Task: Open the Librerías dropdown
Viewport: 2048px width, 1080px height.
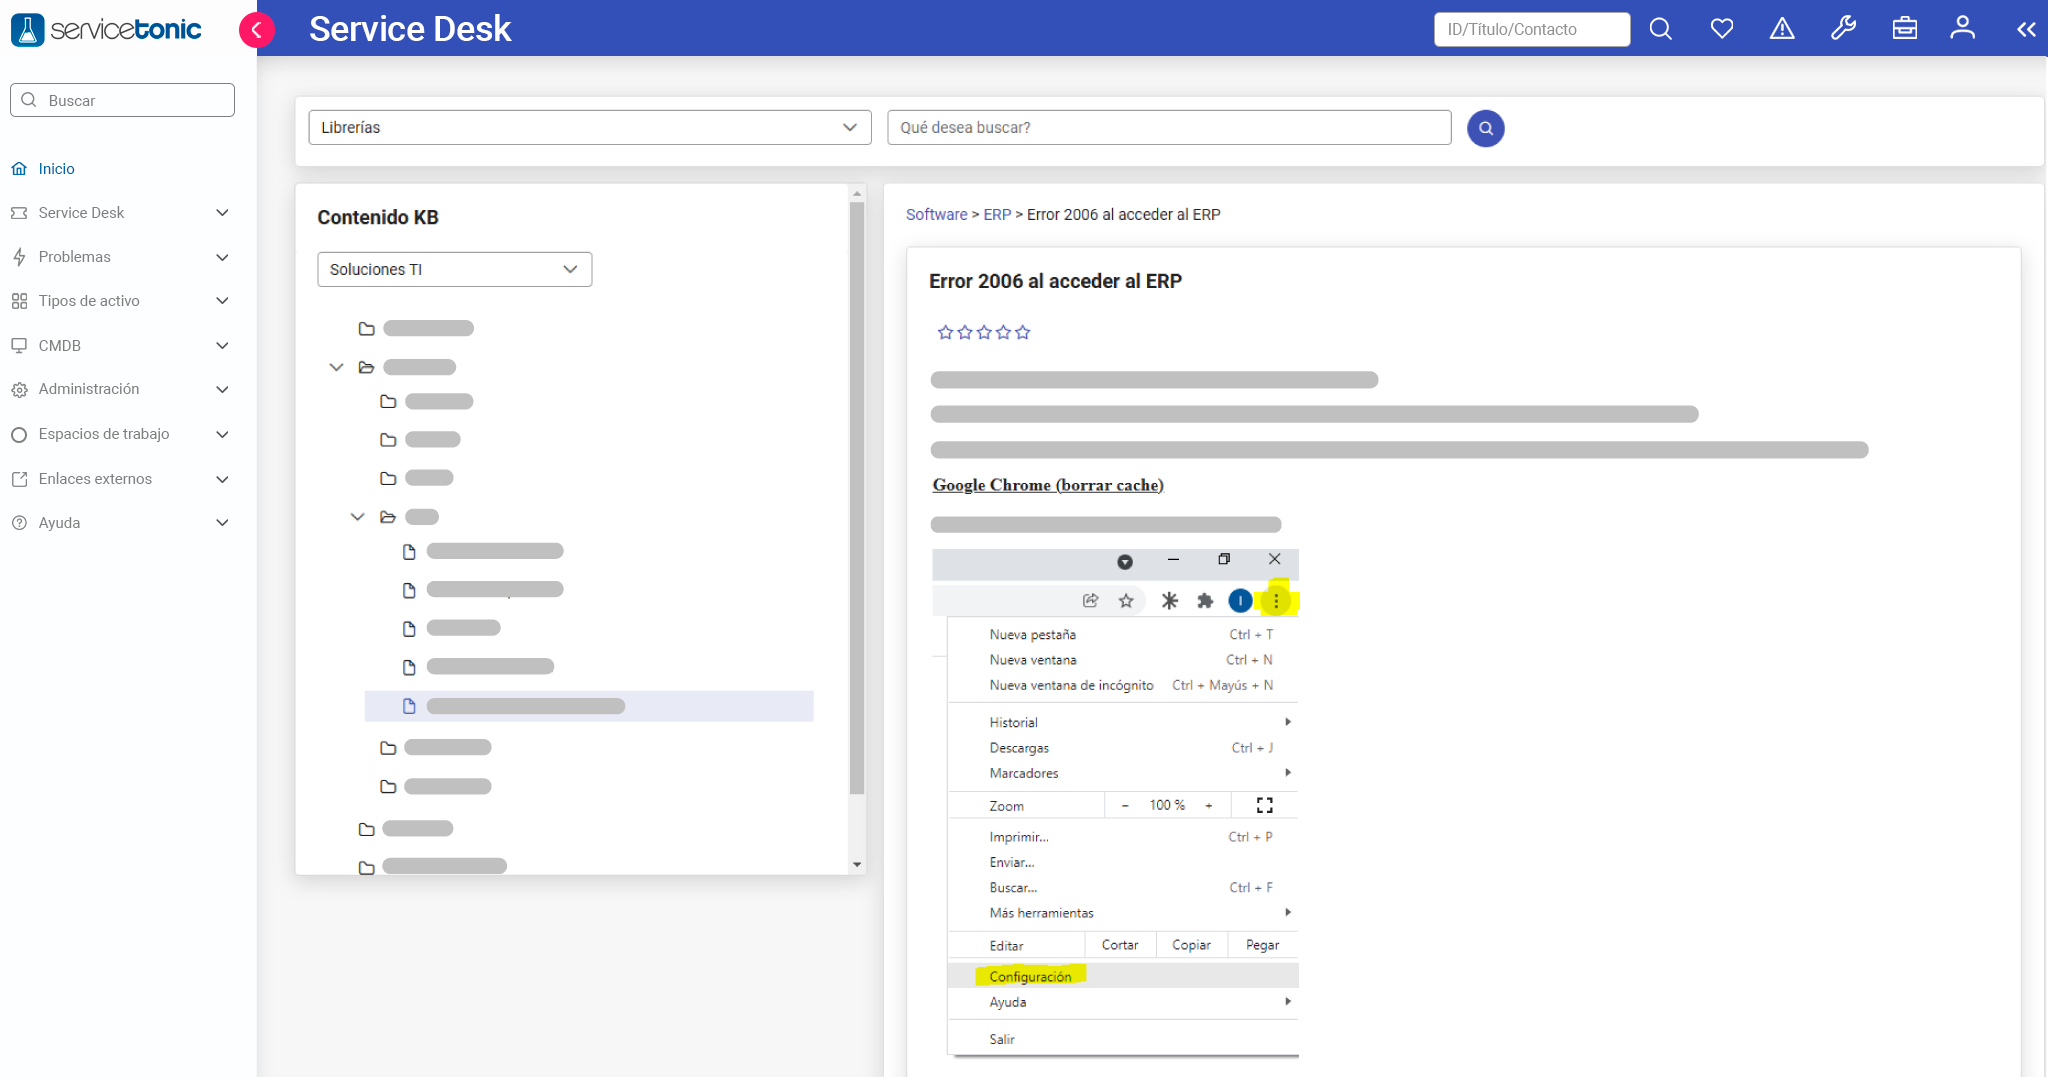Action: 589,128
